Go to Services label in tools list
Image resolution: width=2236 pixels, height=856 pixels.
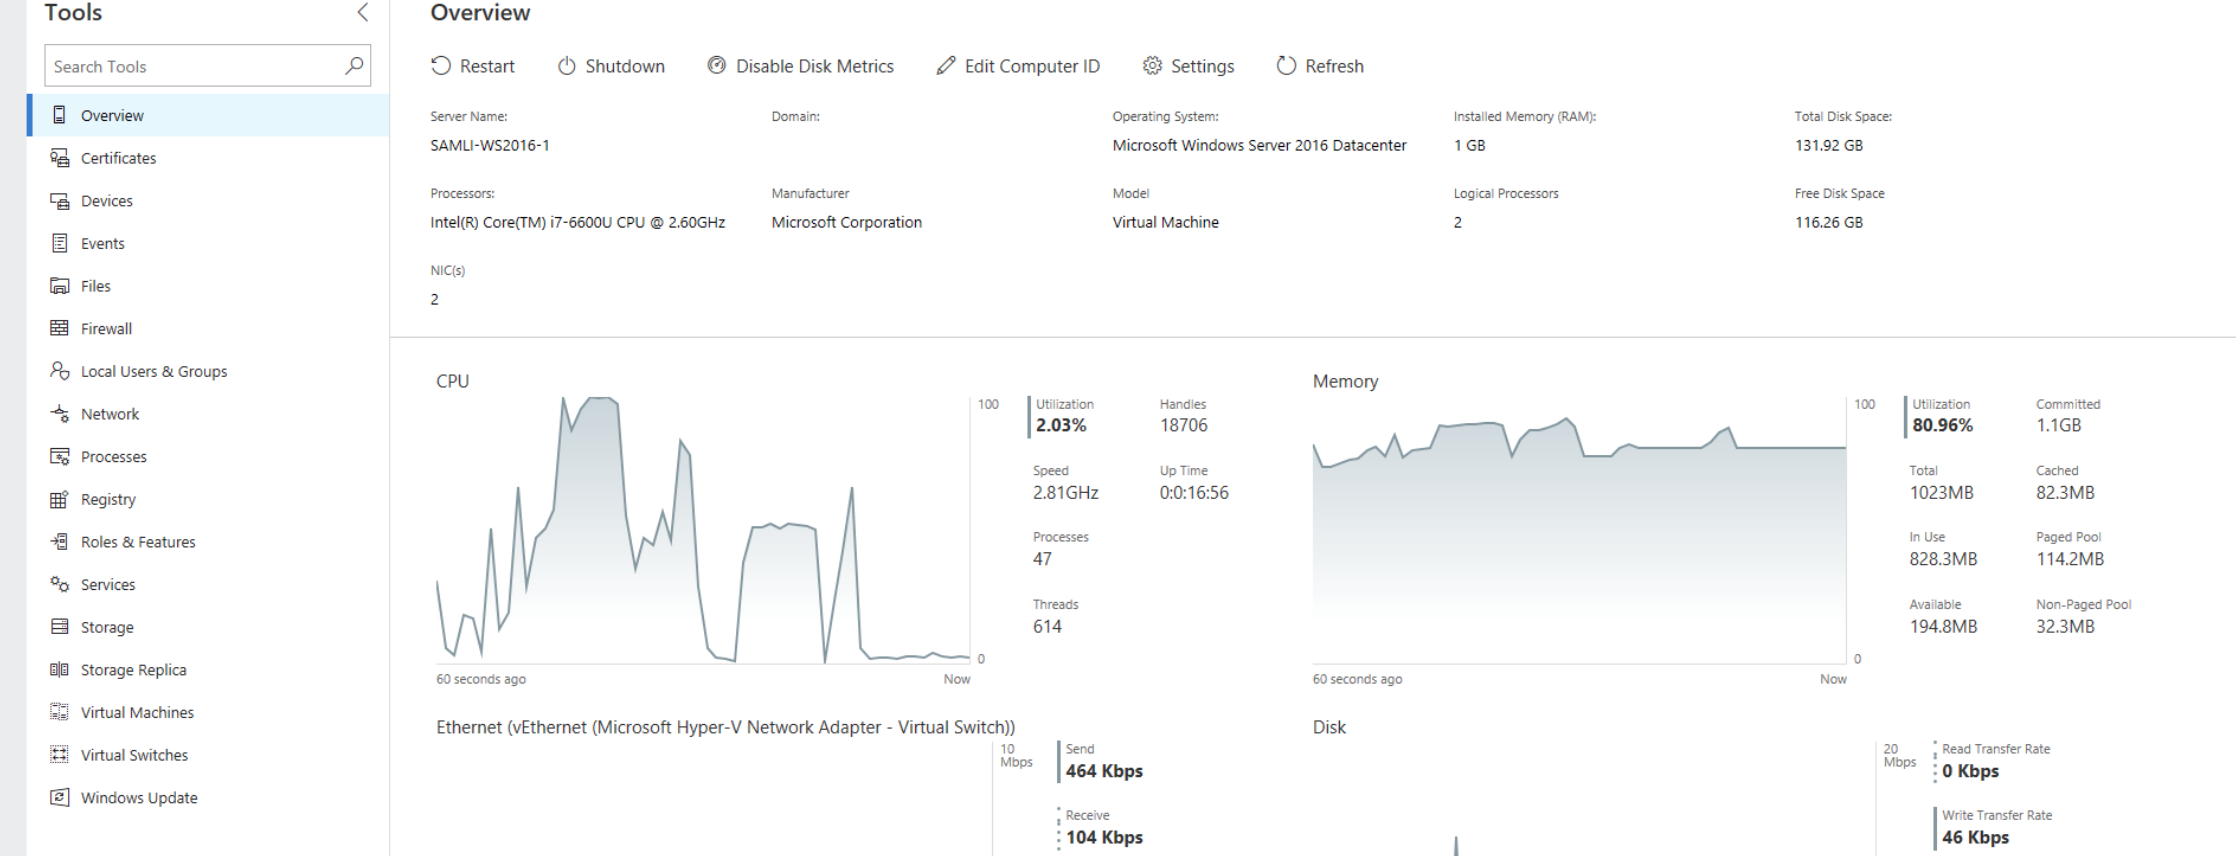(x=108, y=584)
